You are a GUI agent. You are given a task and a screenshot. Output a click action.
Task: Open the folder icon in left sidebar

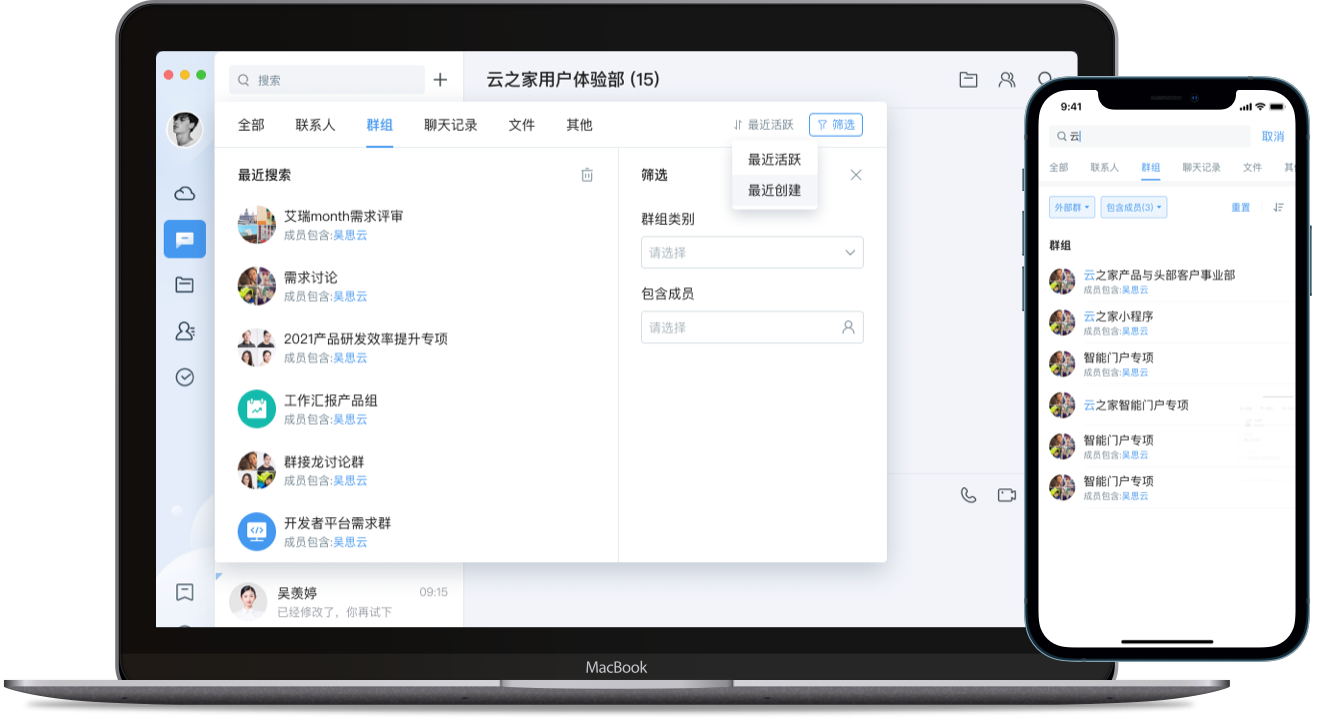click(184, 285)
